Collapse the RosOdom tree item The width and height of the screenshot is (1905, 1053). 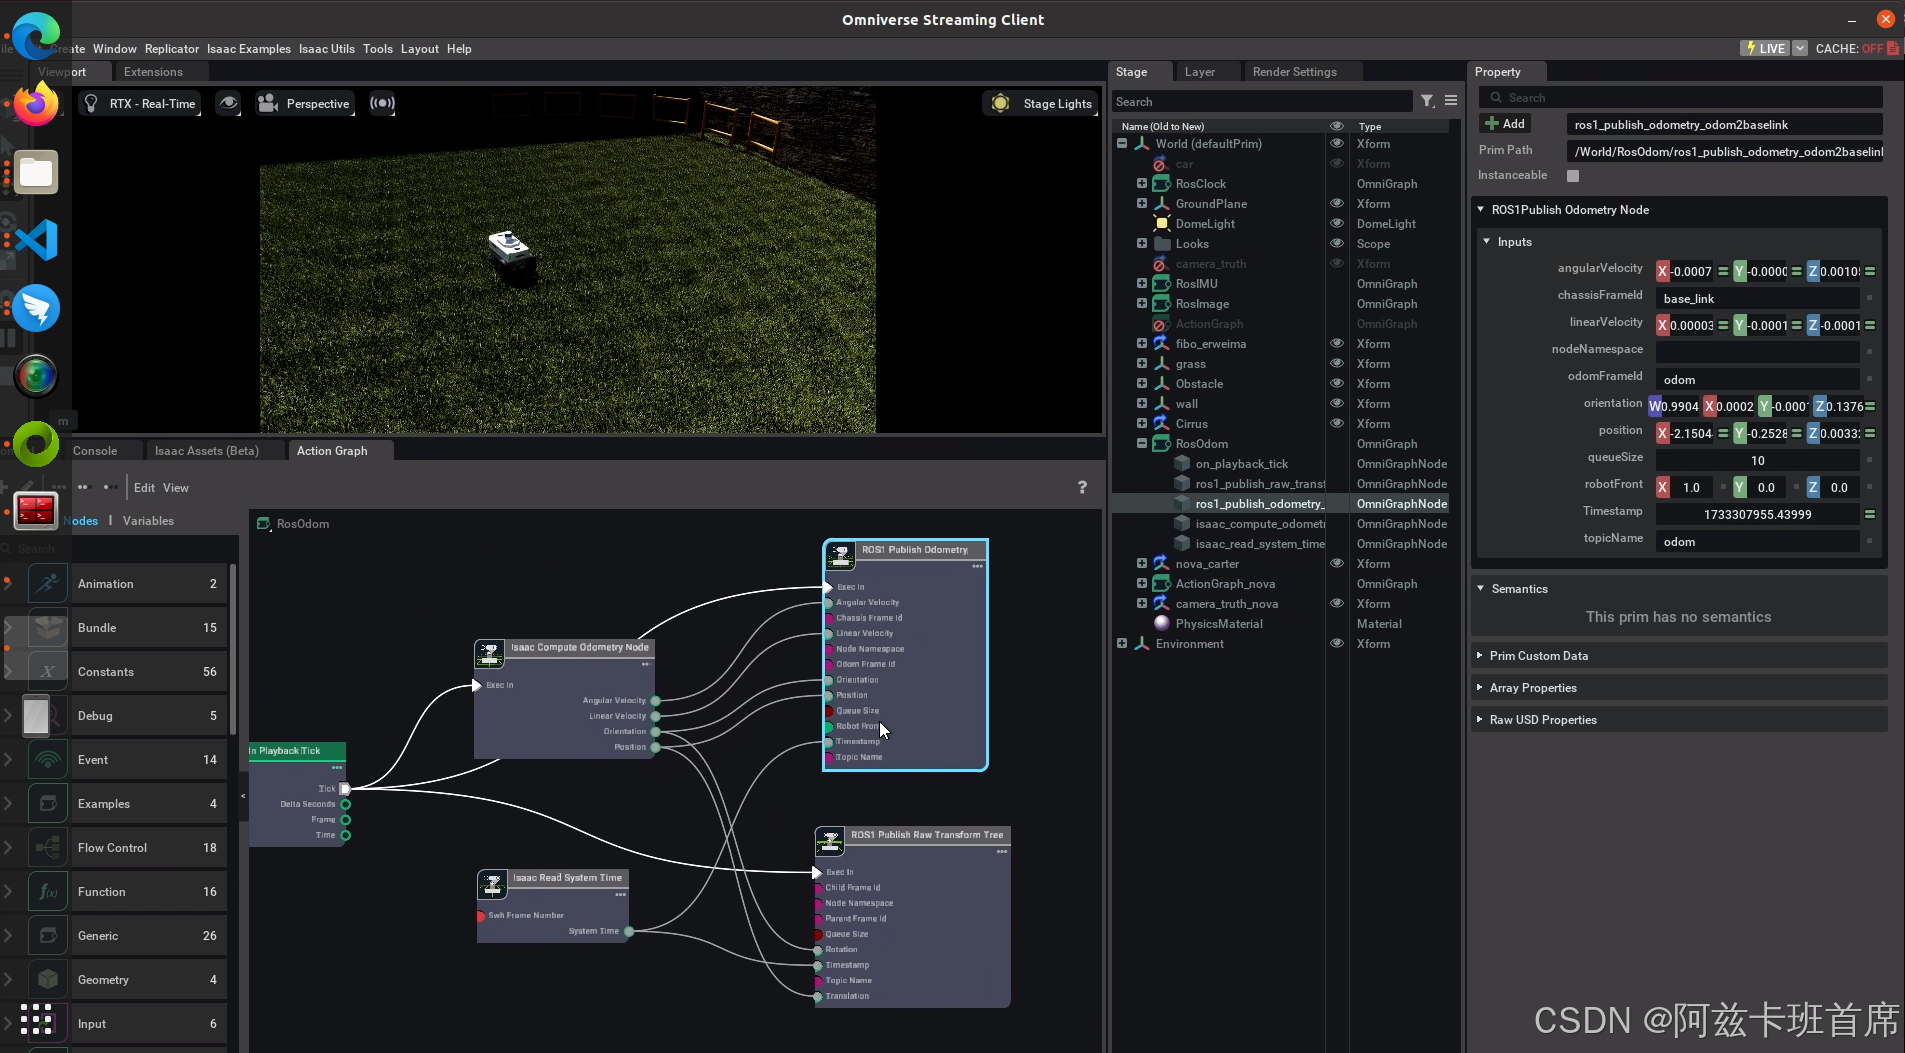tap(1142, 444)
